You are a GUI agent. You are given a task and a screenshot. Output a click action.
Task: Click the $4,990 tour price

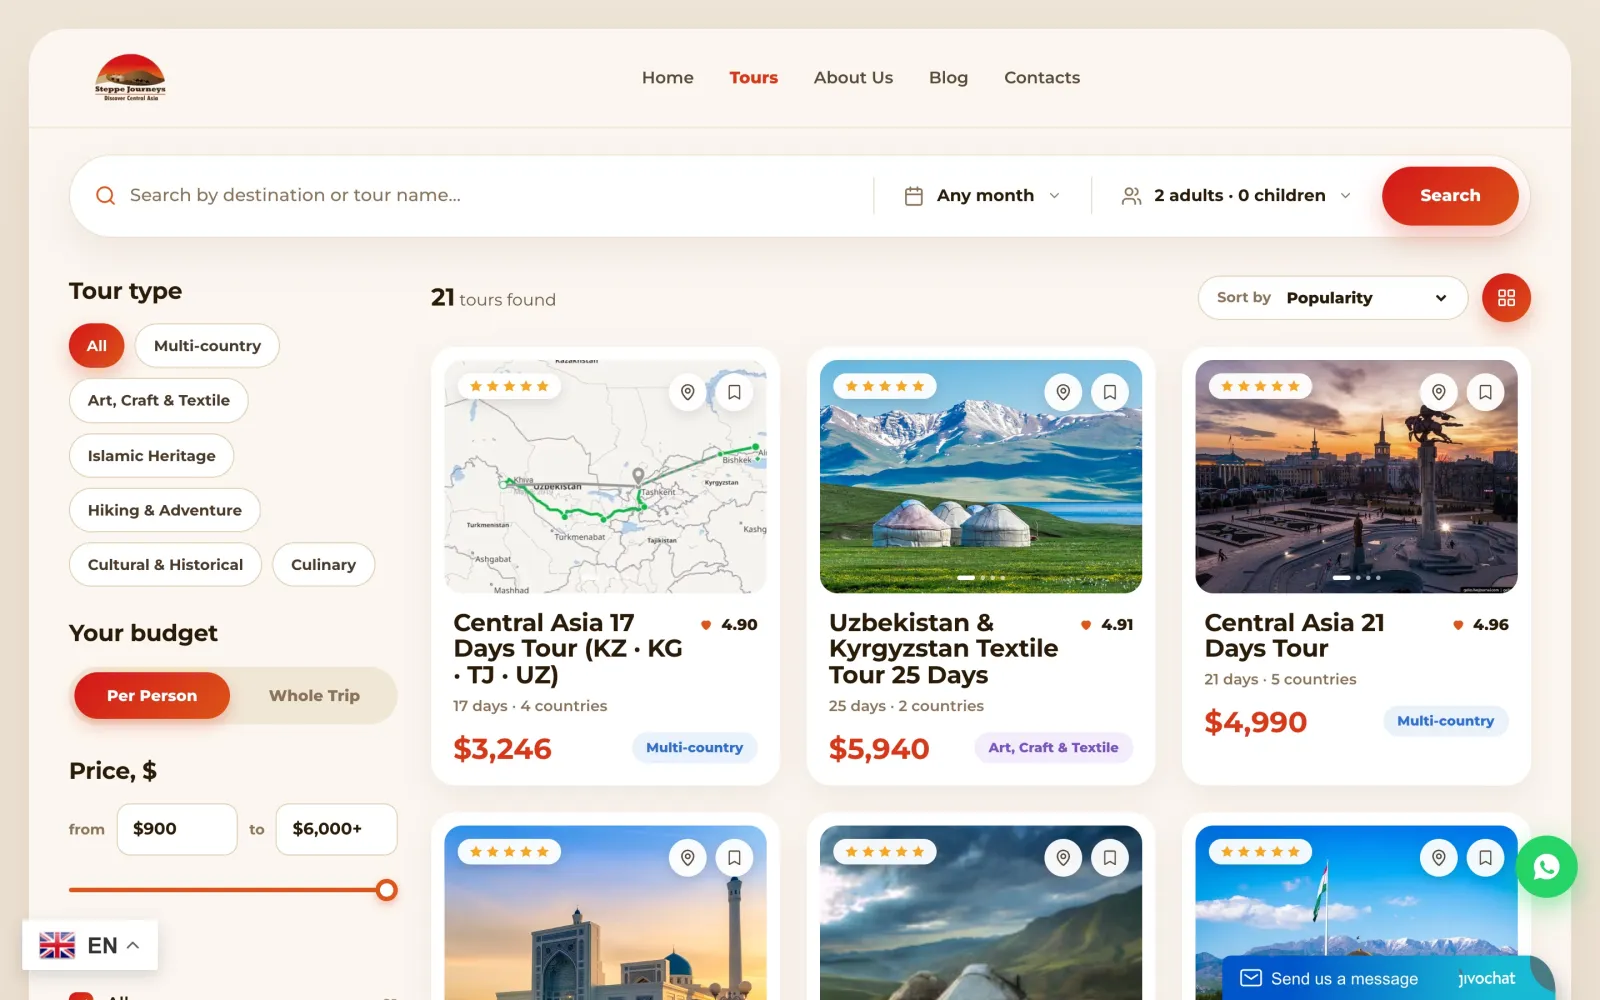[x=1255, y=722]
